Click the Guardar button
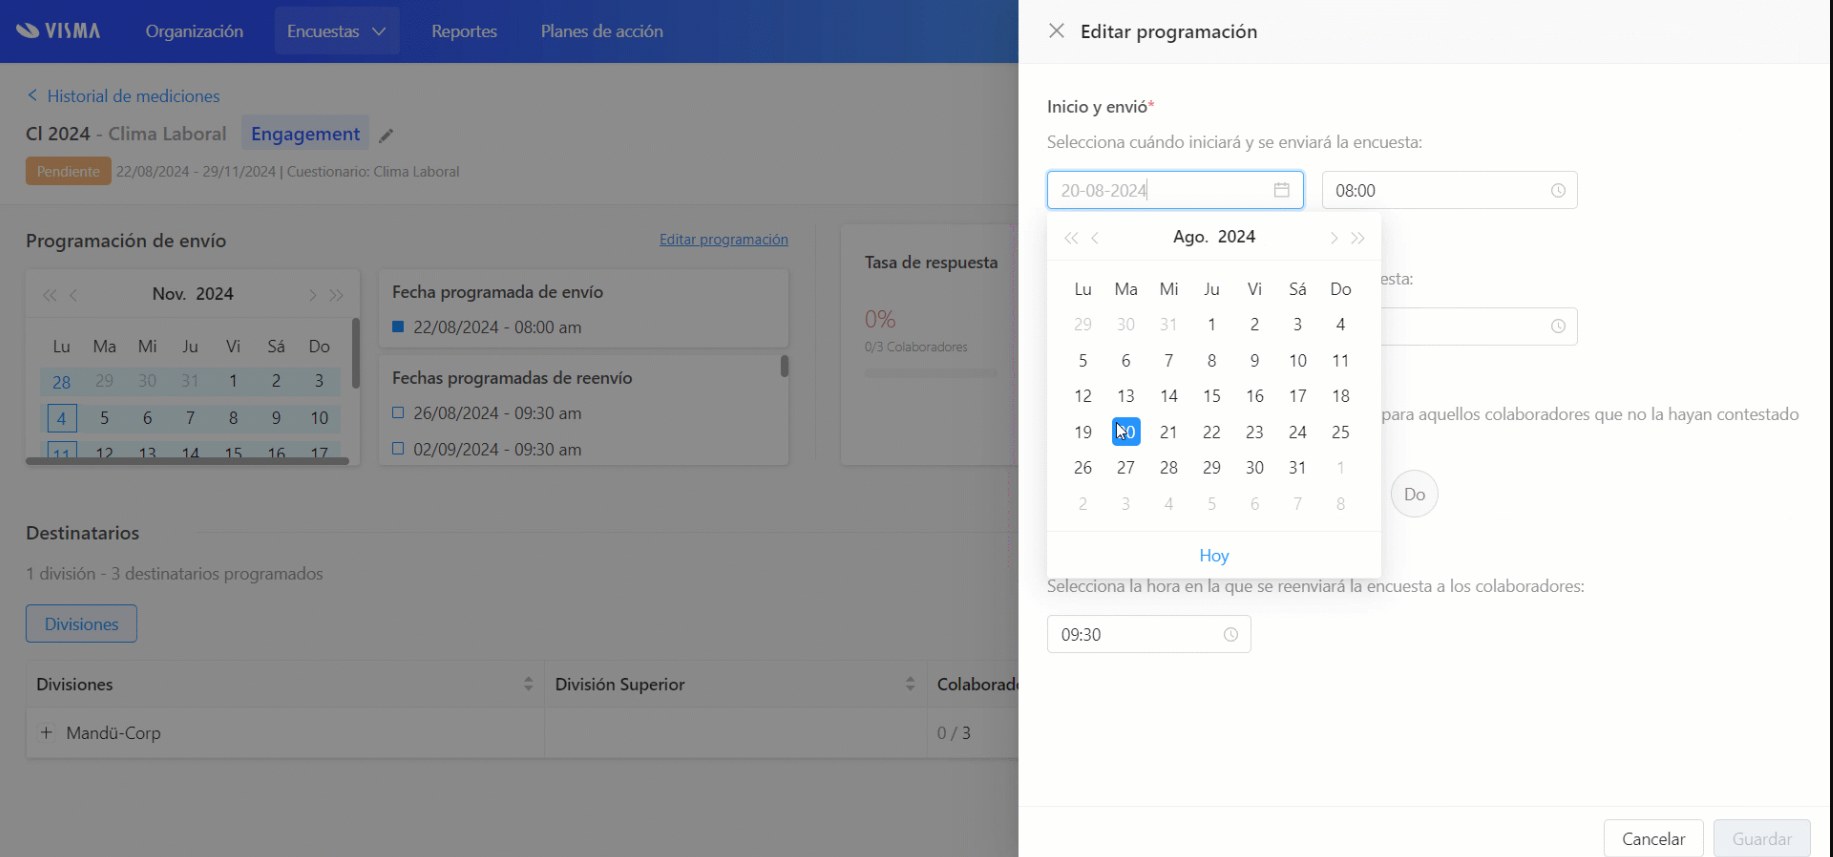 (1762, 838)
